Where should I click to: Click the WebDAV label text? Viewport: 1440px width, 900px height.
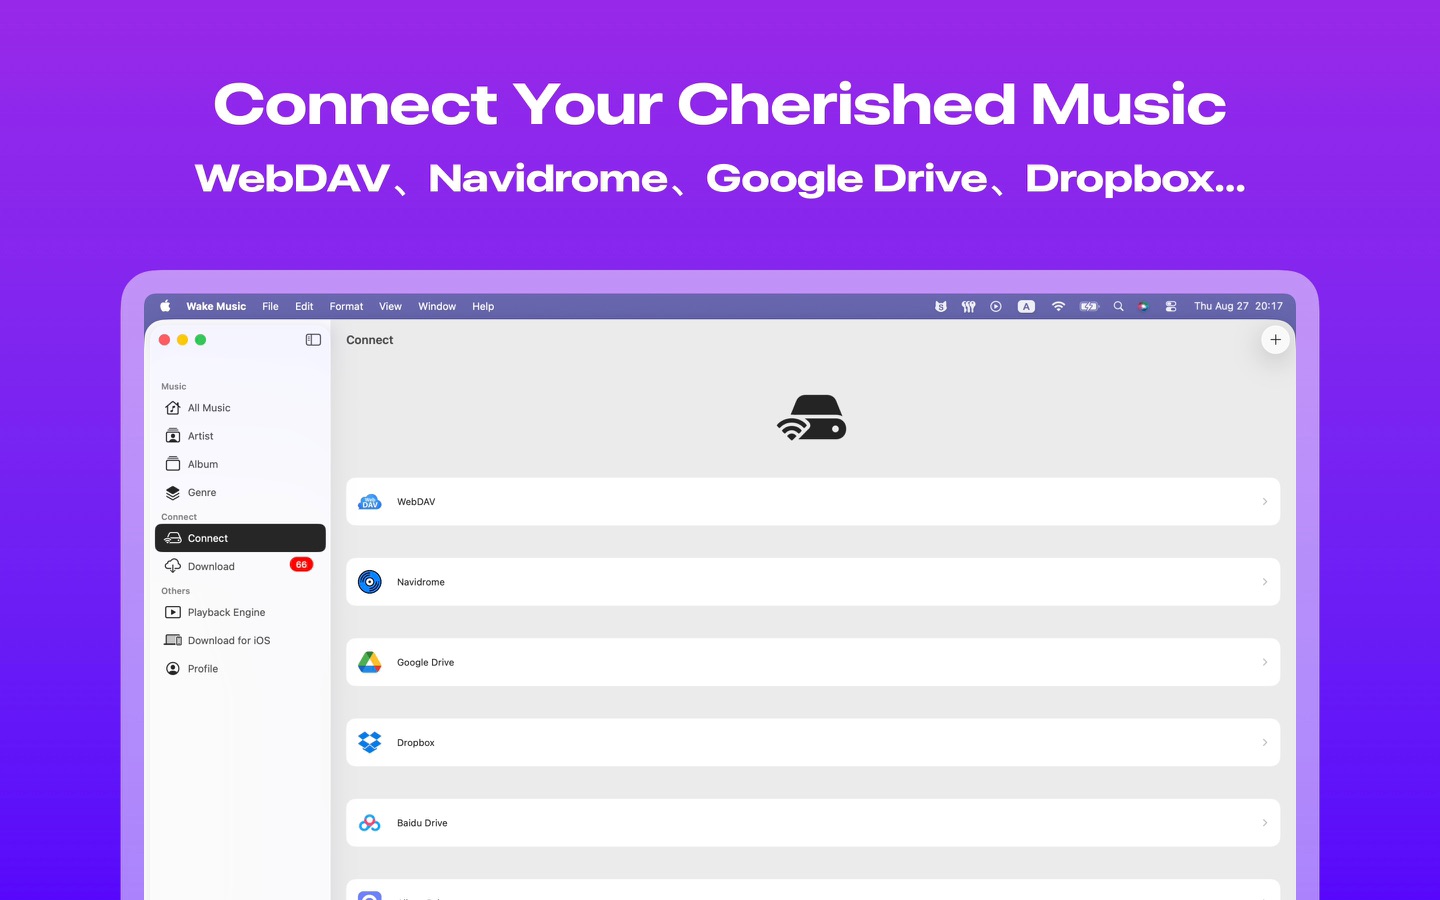click(x=416, y=502)
